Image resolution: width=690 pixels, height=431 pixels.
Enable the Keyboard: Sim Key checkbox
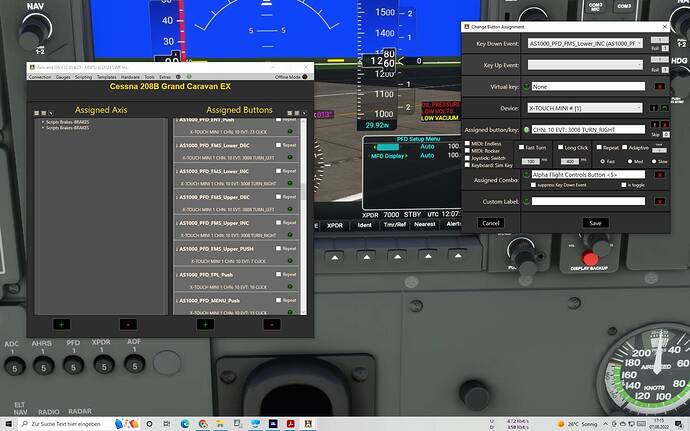click(x=467, y=165)
